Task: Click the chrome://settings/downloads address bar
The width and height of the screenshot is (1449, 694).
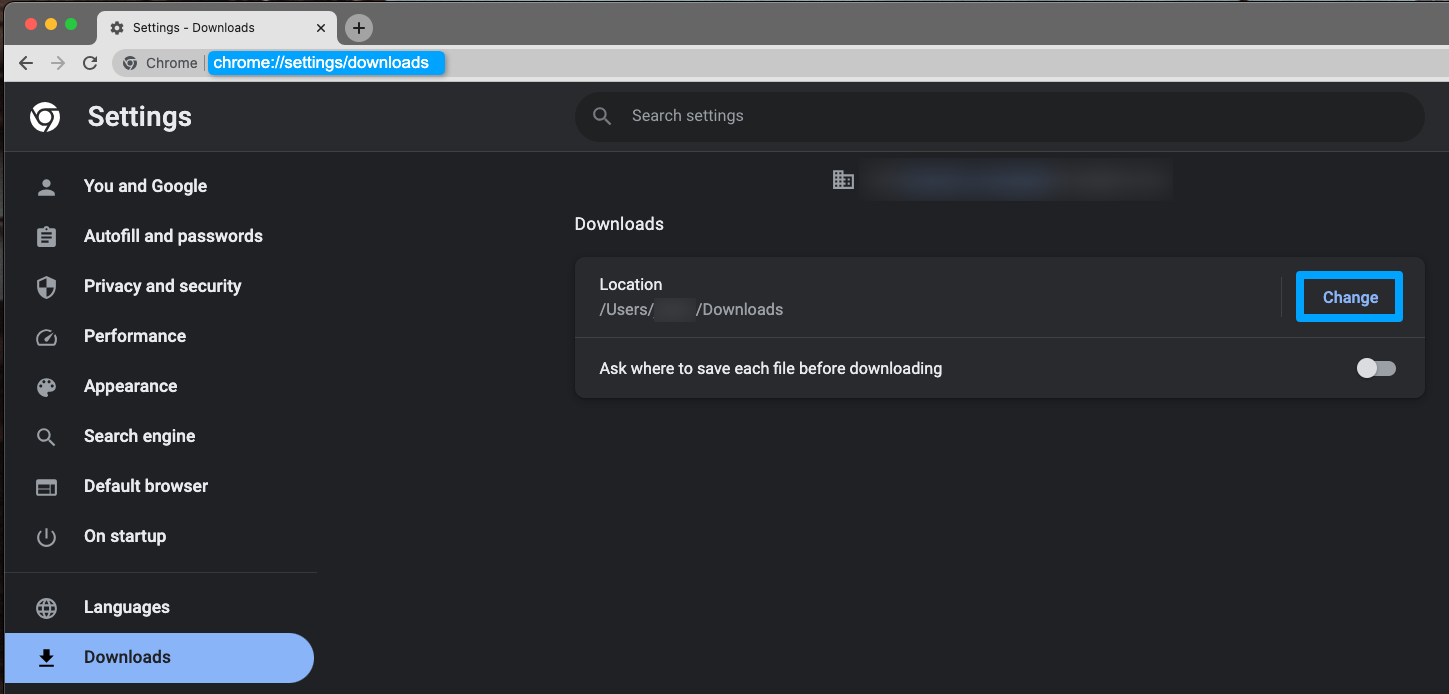Action: tap(322, 63)
